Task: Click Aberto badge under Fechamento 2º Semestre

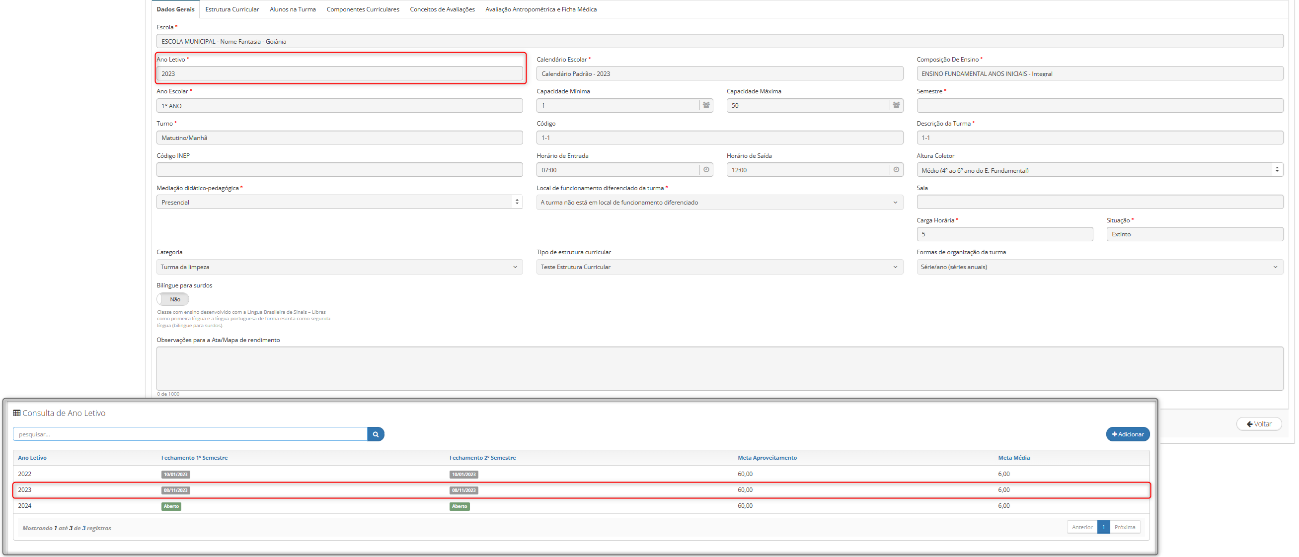Action: coord(460,506)
